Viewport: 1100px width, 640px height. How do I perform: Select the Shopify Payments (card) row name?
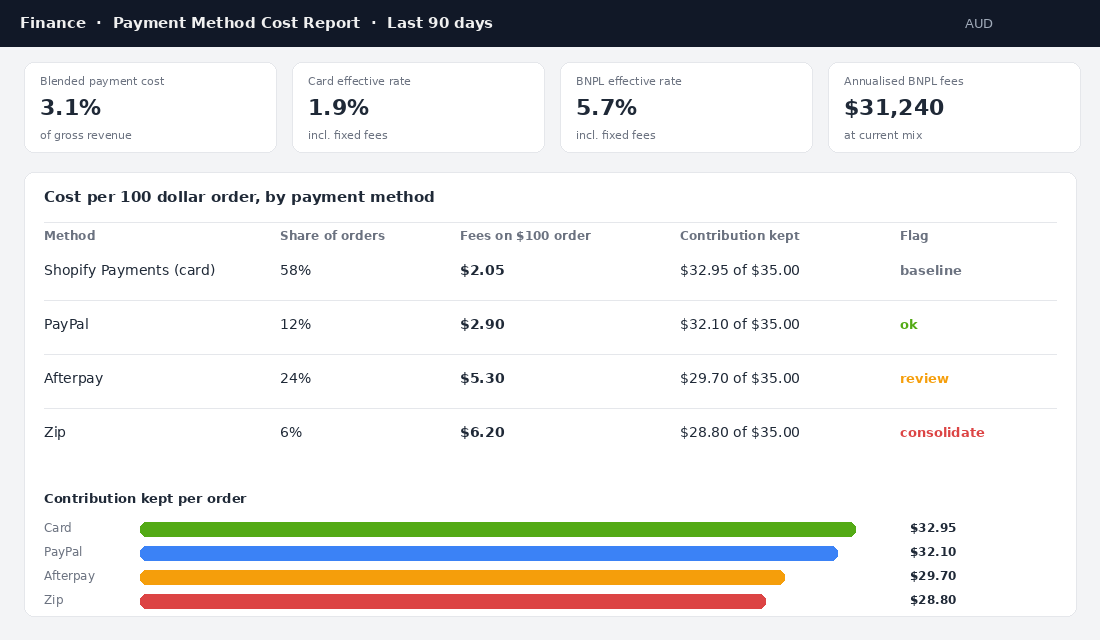coord(129,270)
